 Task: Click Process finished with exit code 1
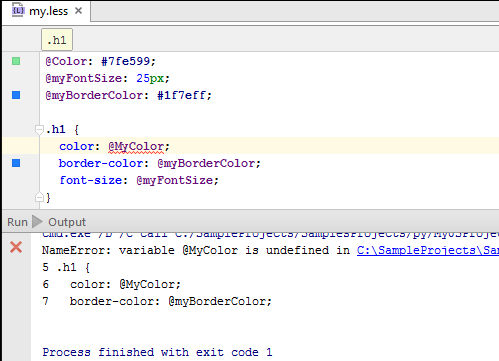157,352
